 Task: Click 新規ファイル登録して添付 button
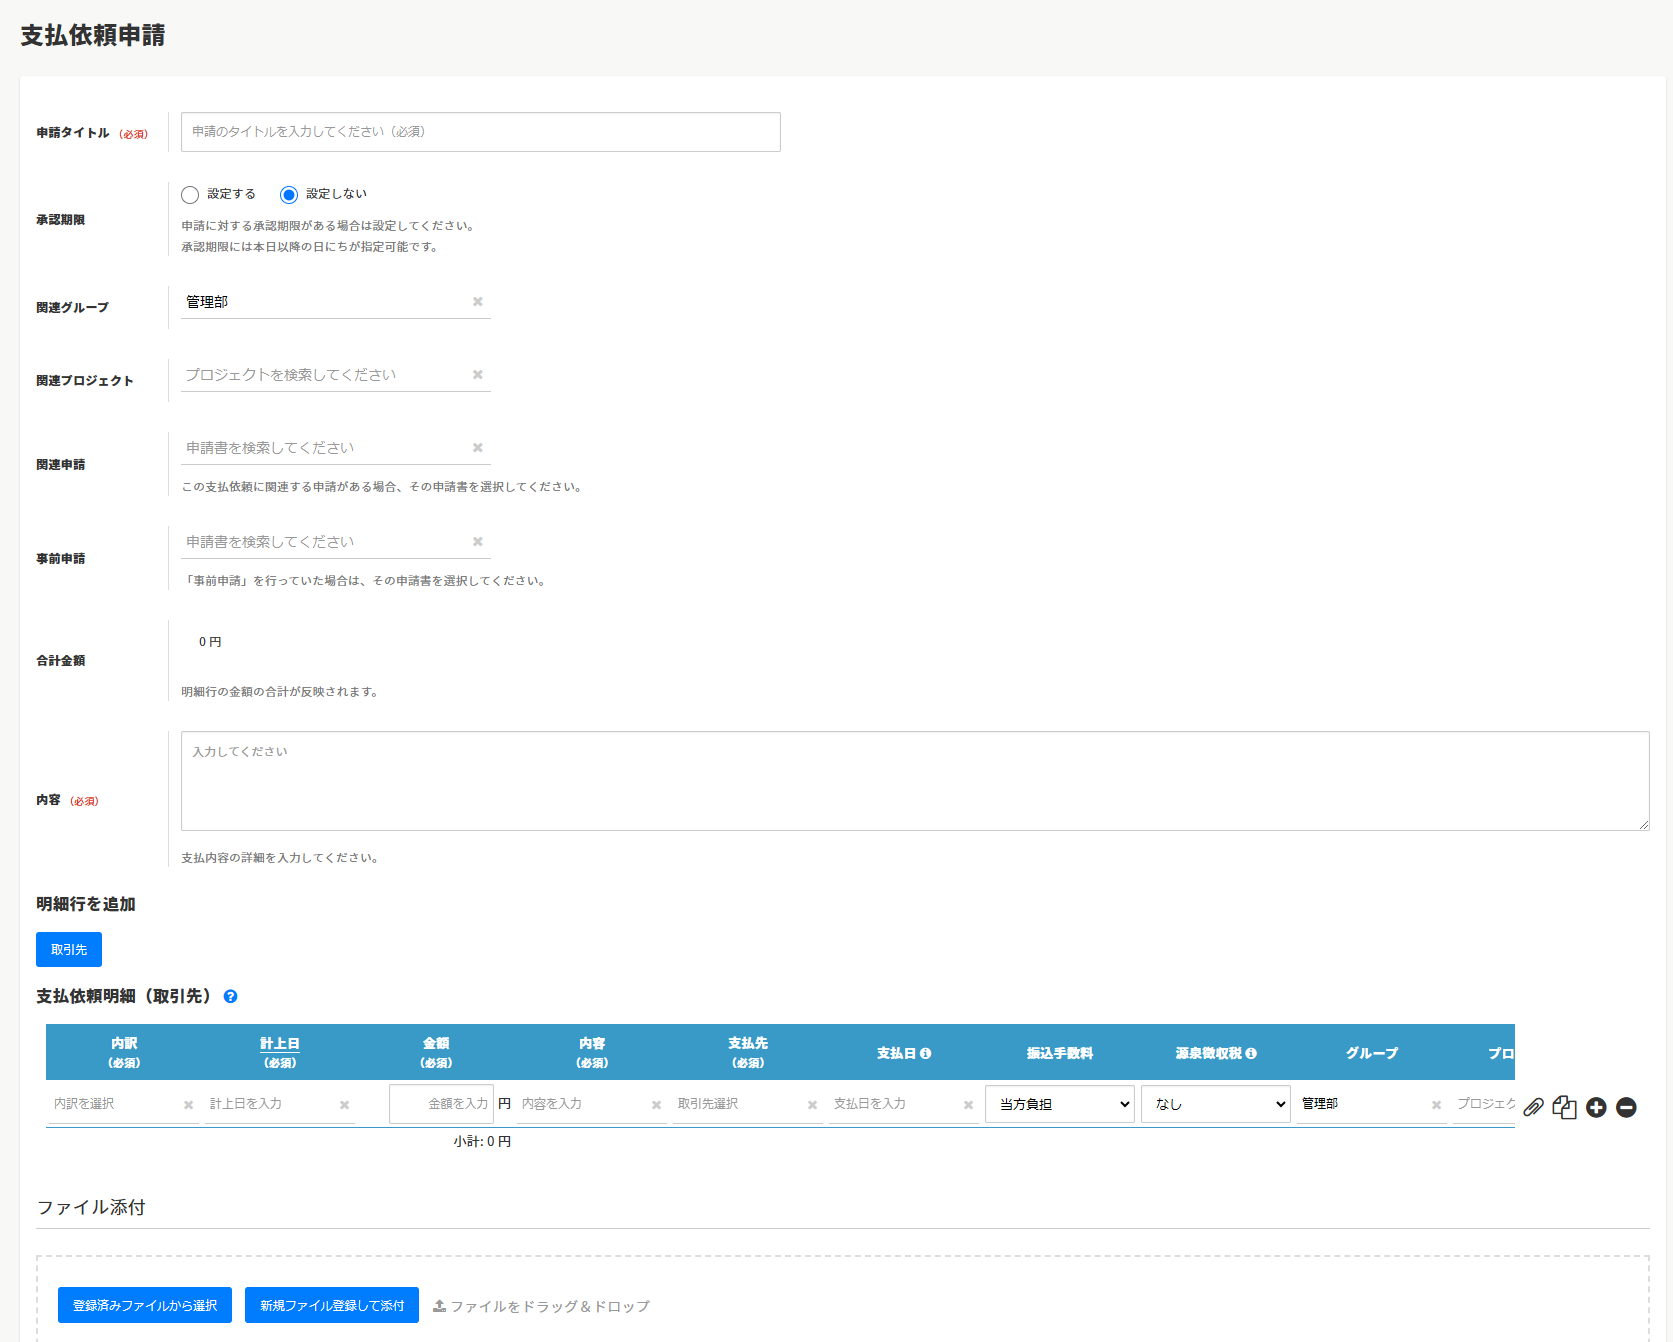[332, 1305]
